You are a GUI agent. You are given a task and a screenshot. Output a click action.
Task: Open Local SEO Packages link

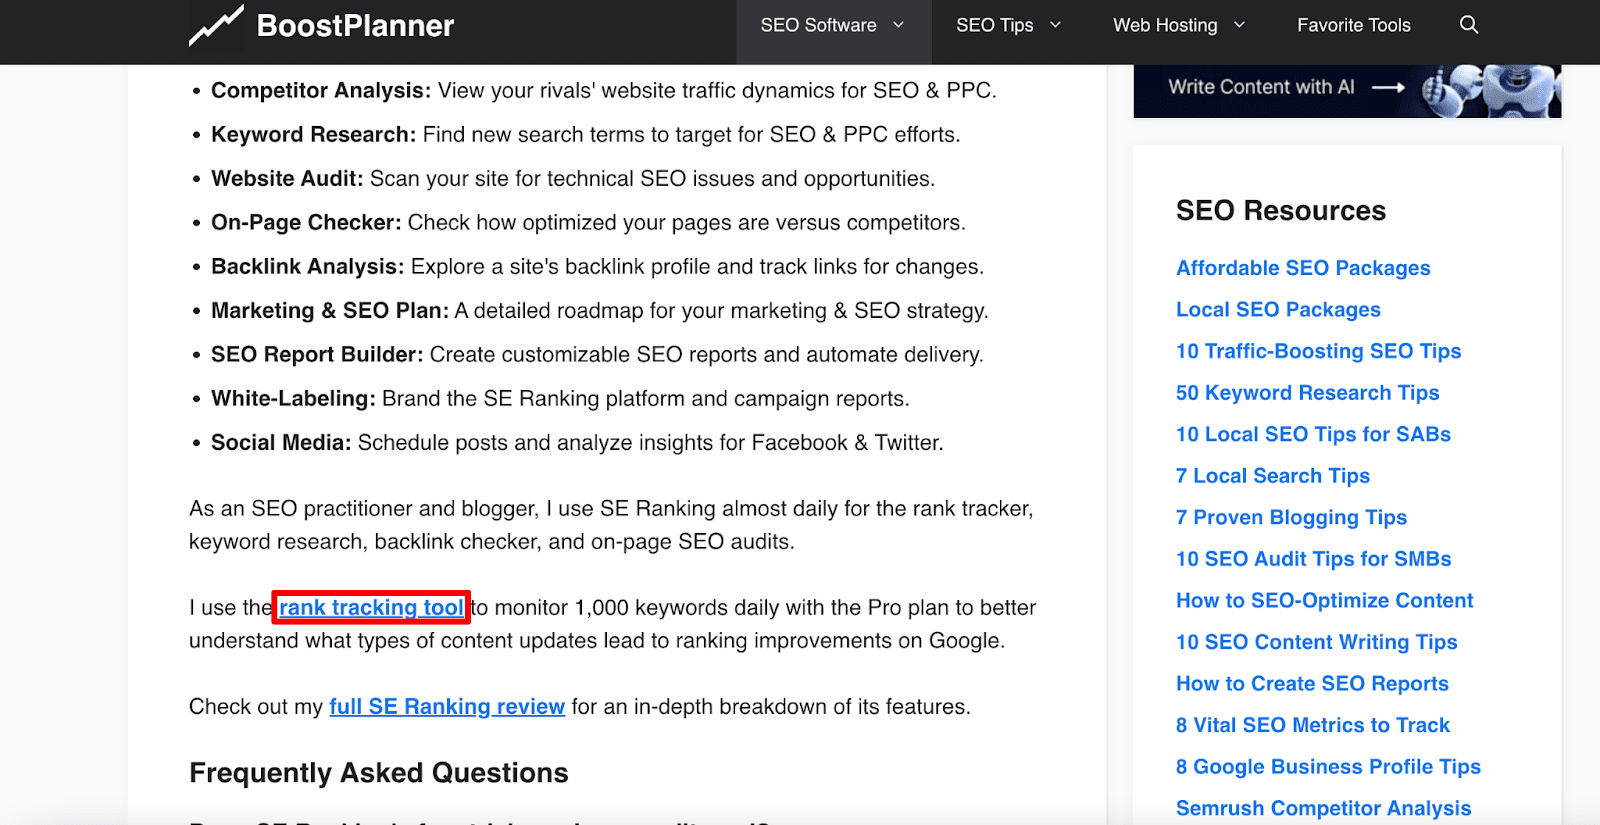point(1278,310)
